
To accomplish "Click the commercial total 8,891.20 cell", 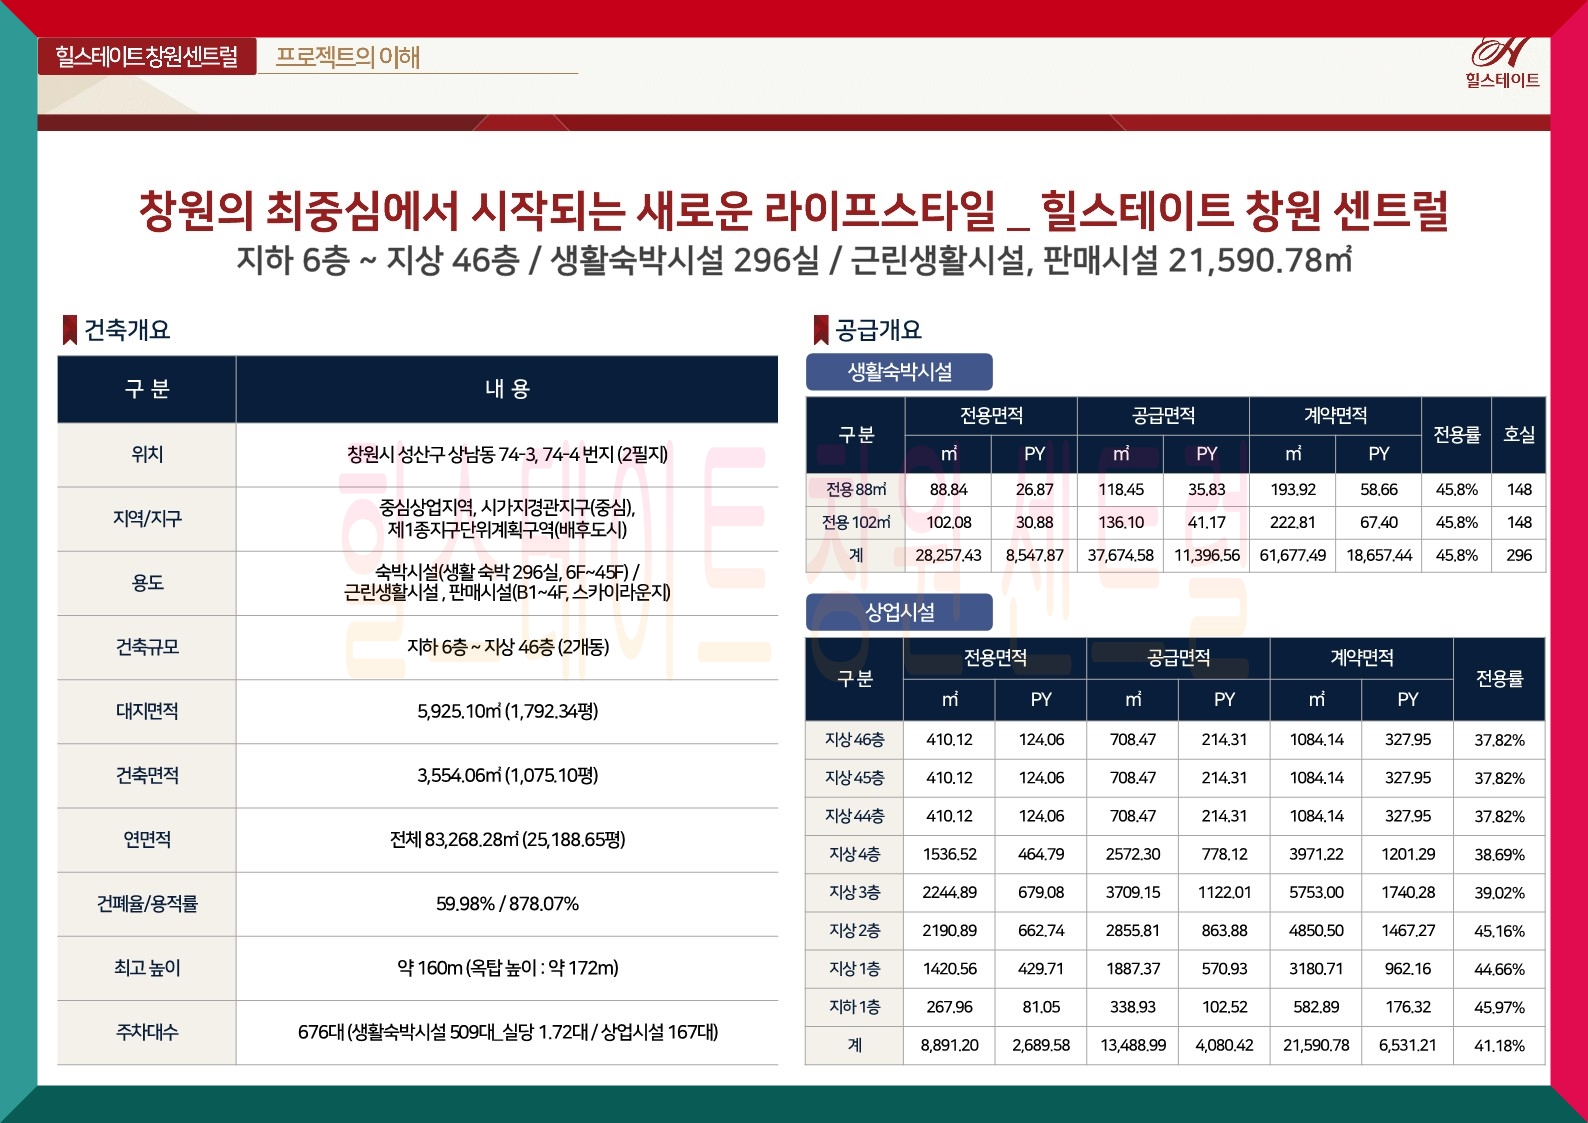I will 949,1045.
